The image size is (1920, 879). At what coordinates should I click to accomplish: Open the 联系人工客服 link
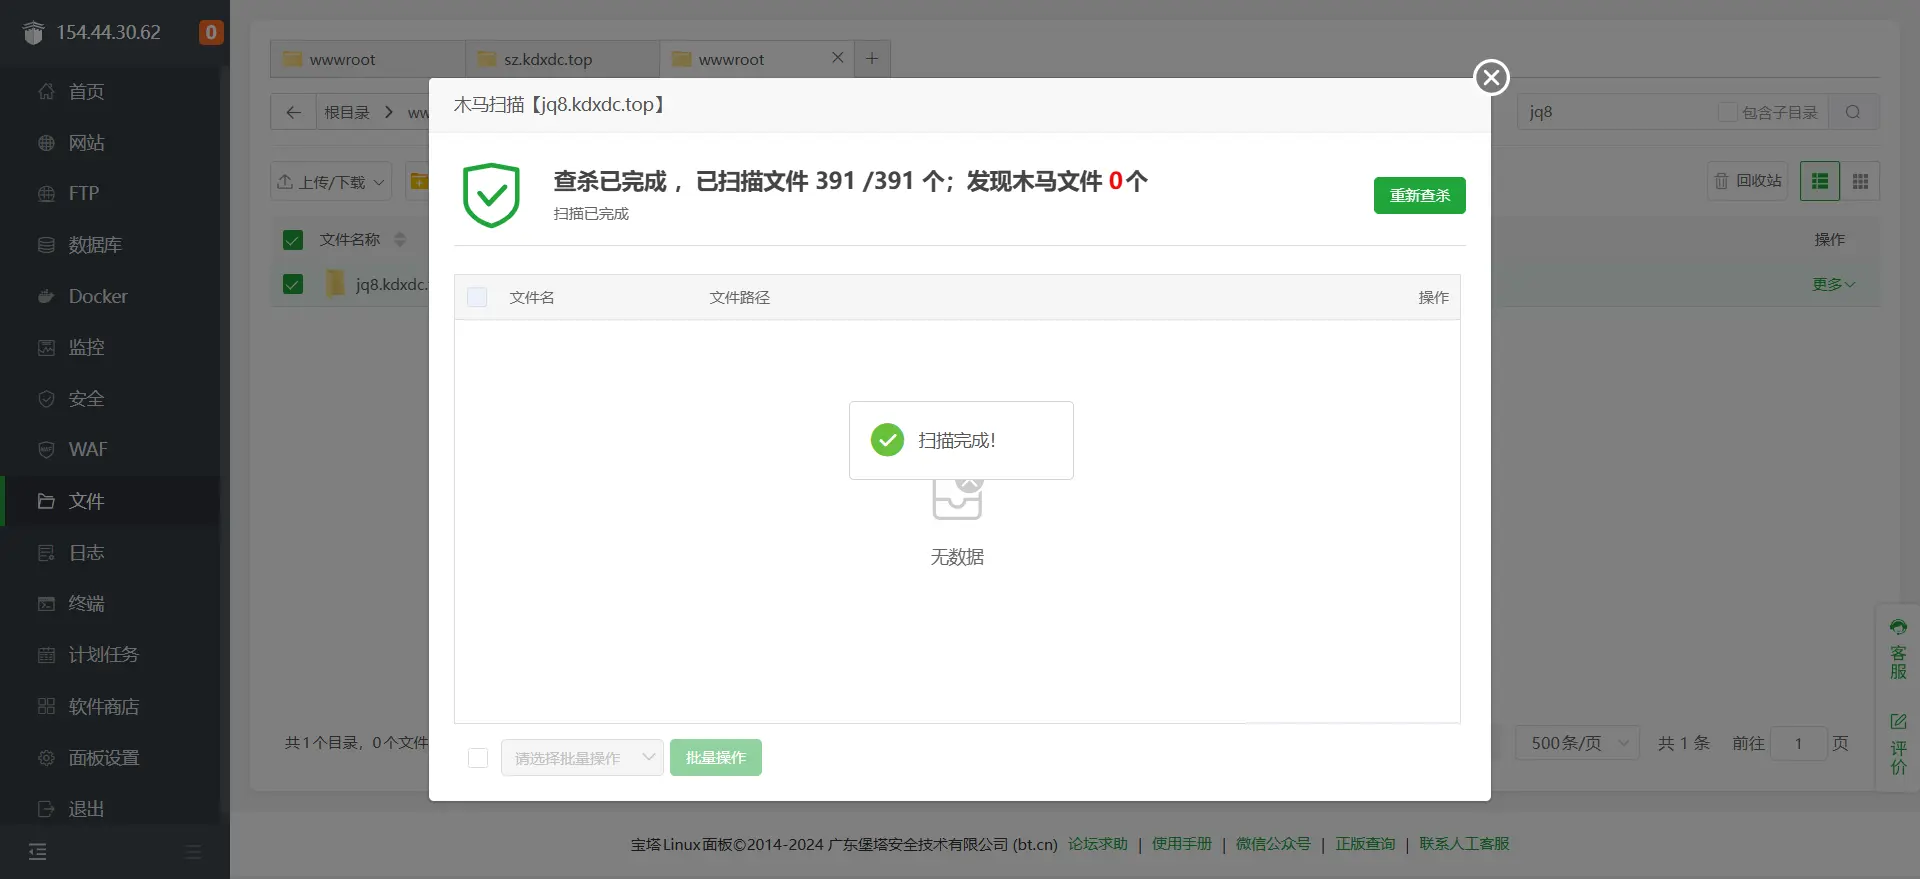(1464, 844)
